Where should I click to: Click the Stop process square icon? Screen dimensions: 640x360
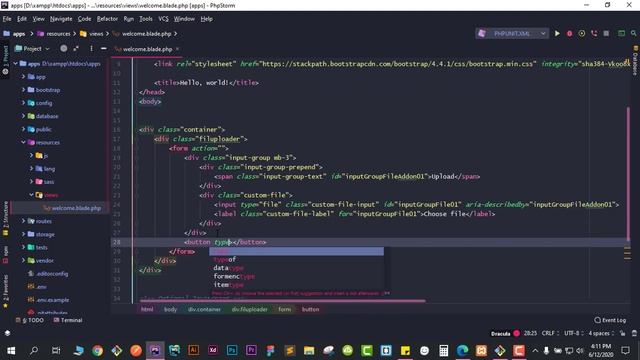coord(606,33)
